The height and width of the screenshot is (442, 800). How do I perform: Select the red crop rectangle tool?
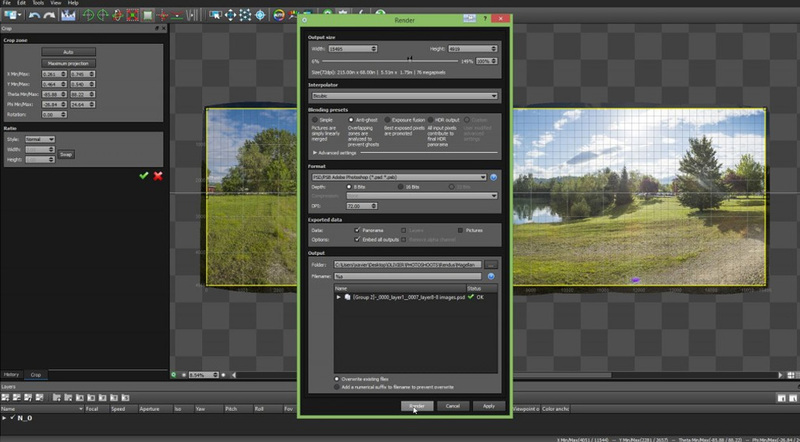(x=132, y=15)
